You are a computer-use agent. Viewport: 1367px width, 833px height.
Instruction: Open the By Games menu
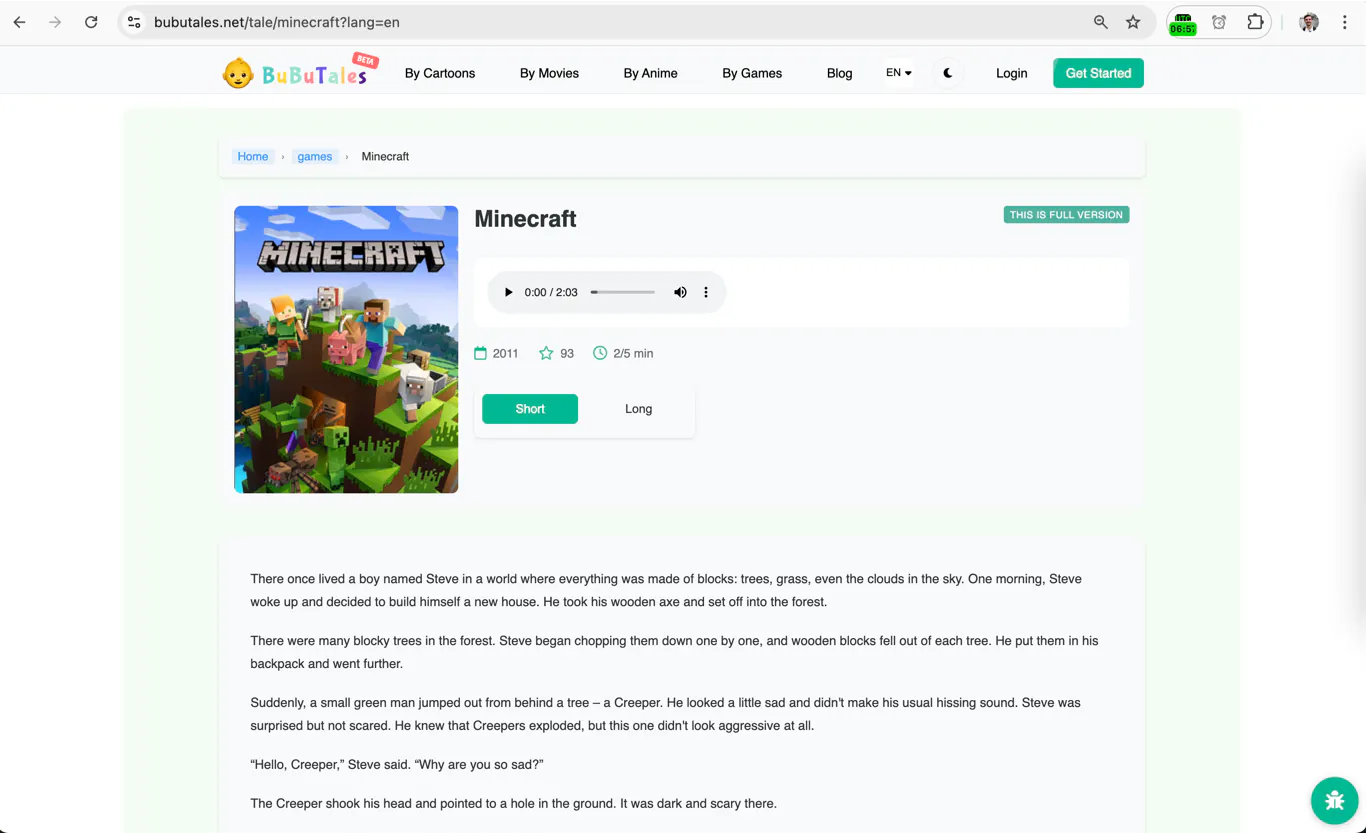click(752, 73)
